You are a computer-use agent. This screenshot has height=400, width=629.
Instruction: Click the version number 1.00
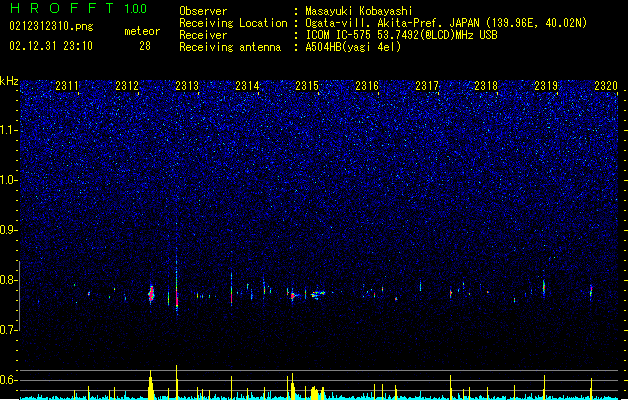[136, 9]
